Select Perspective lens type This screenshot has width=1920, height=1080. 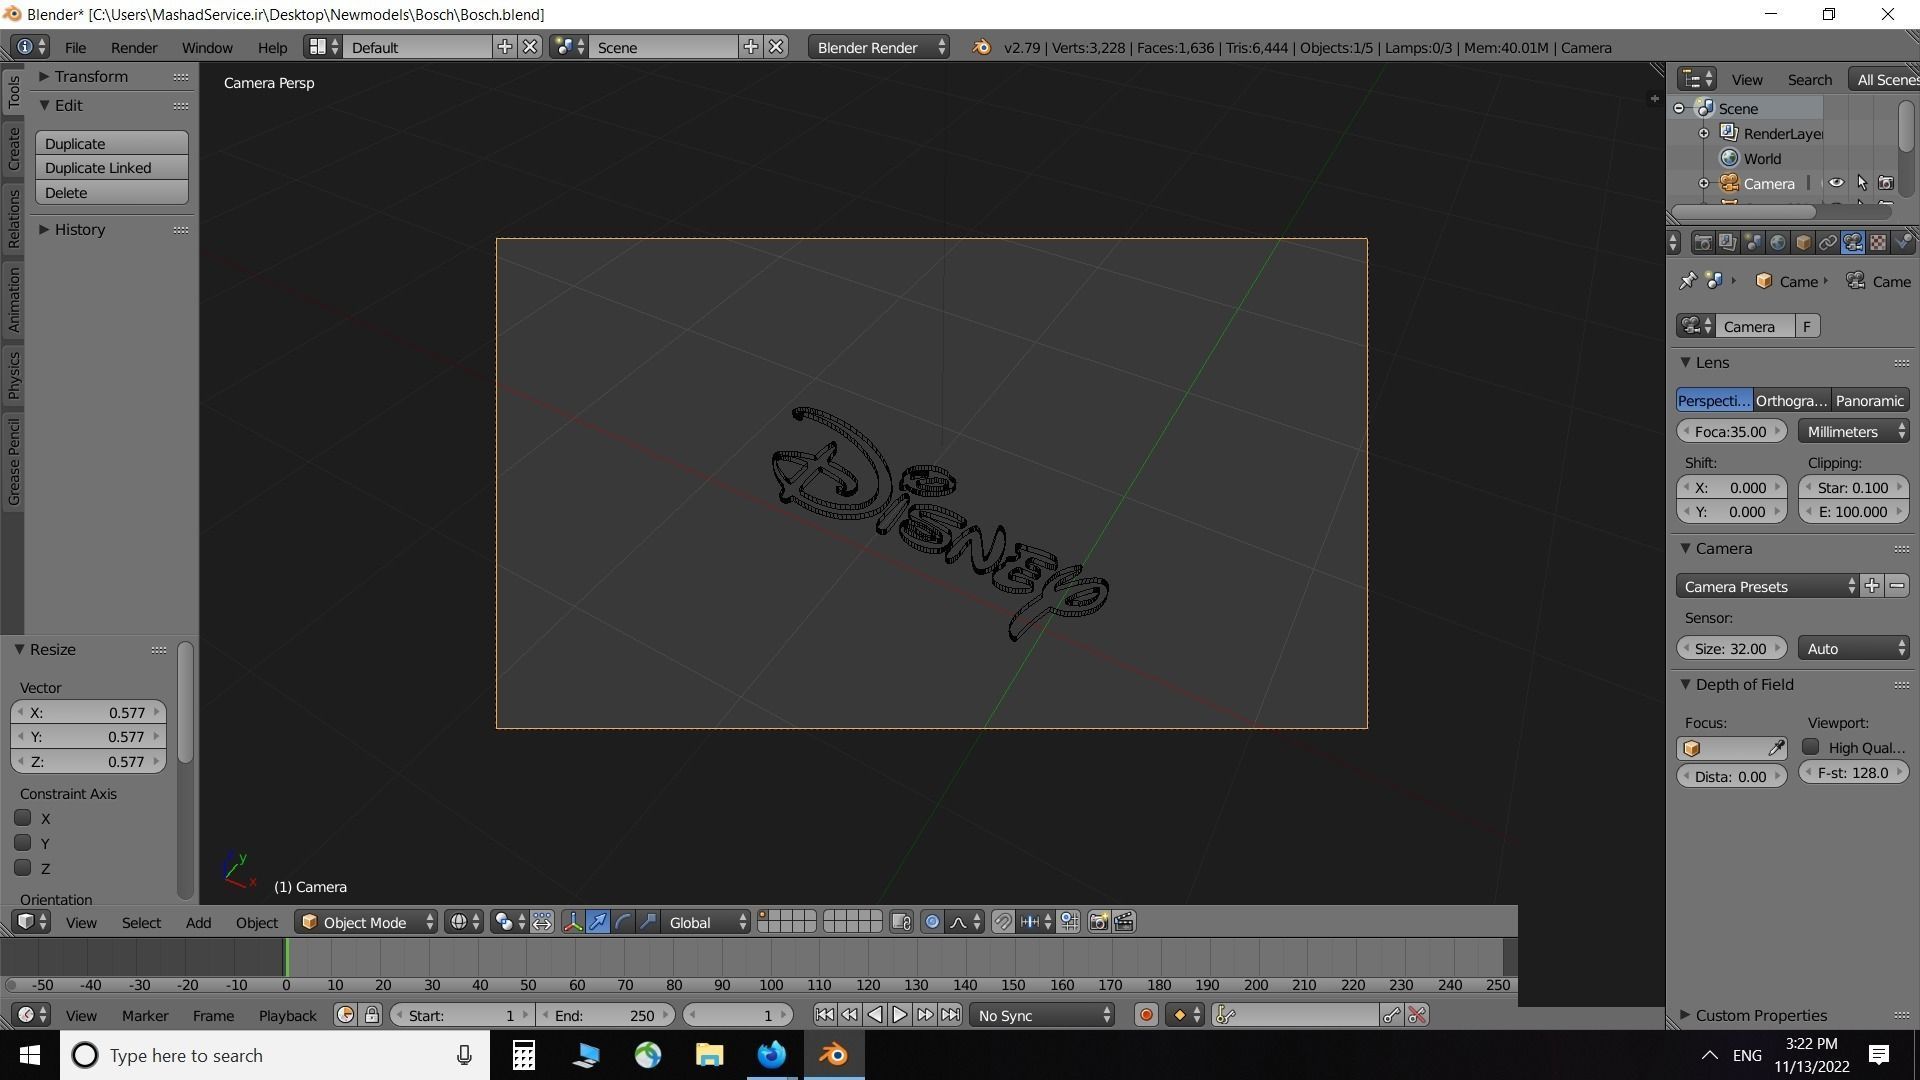(1714, 400)
